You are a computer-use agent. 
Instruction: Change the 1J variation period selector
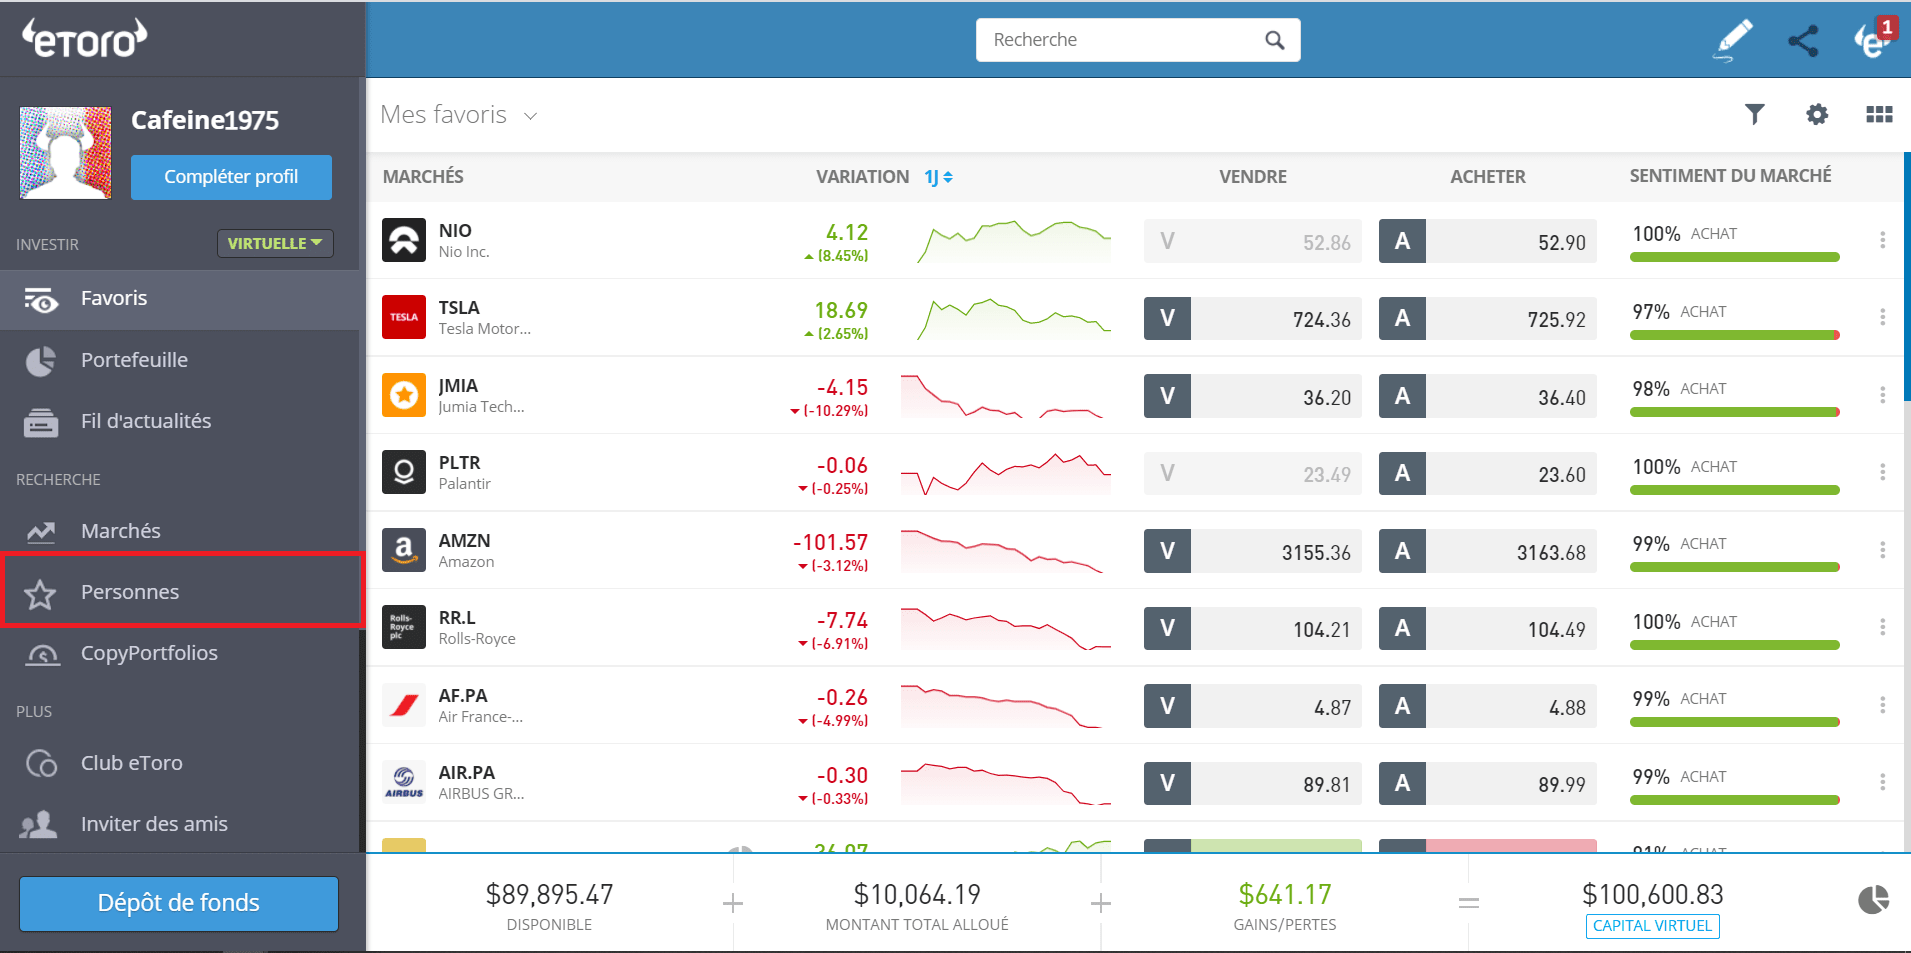point(936,176)
